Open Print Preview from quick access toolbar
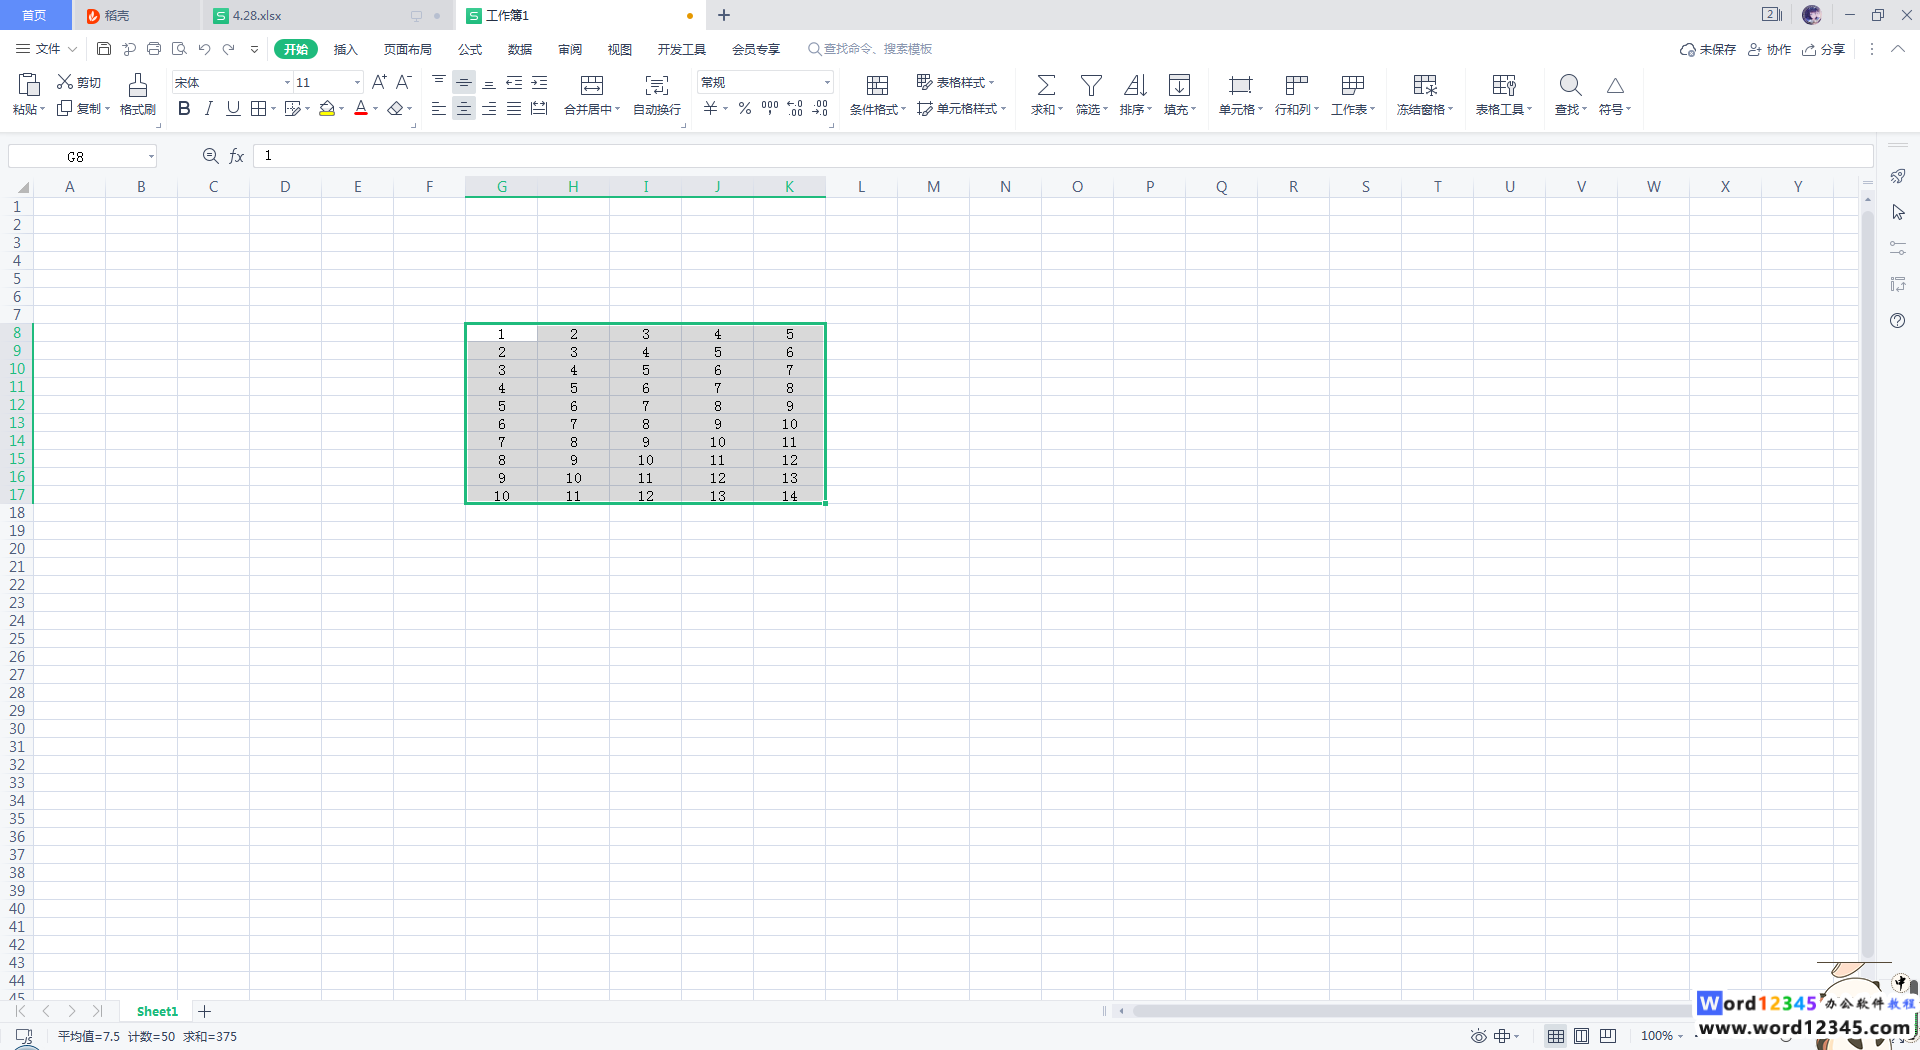This screenshot has width=1920, height=1050. pyautogui.click(x=179, y=49)
